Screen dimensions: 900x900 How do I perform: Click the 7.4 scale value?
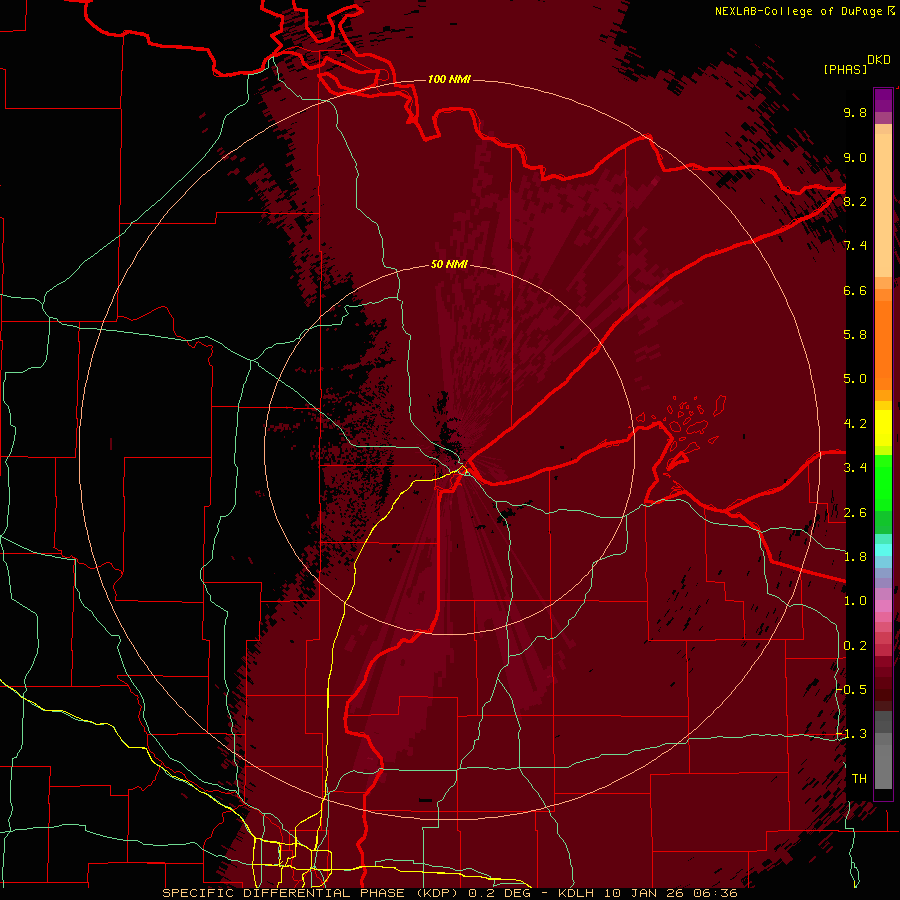click(x=855, y=246)
